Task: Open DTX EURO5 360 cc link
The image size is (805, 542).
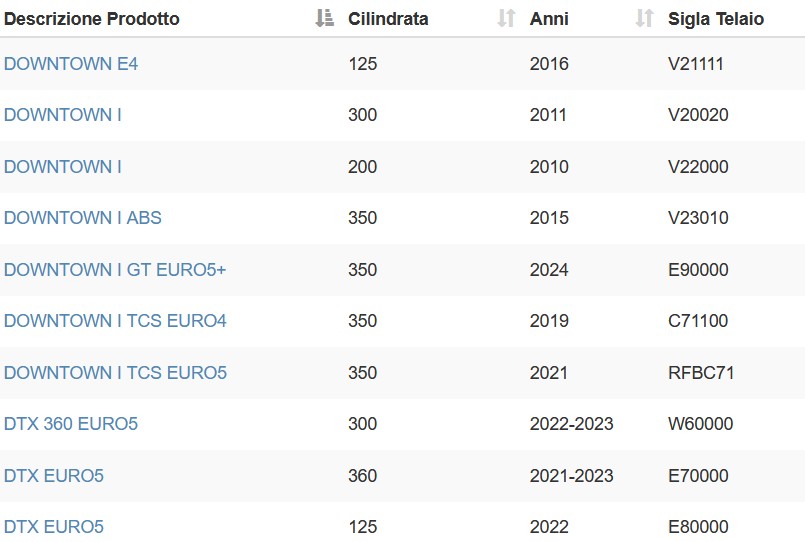Action: point(54,476)
